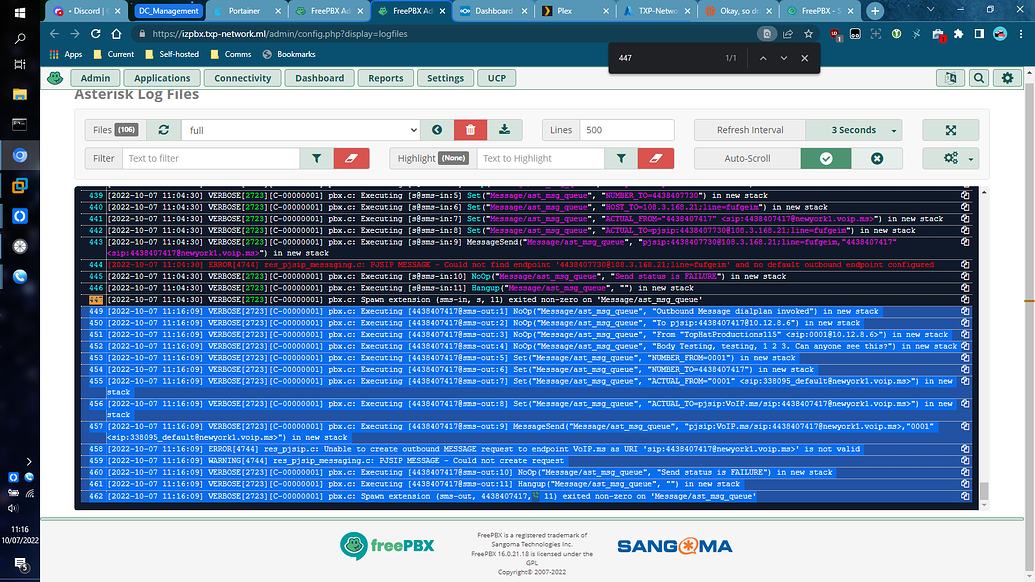This screenshot has height=582, width=1035.
Task: Open the 'full' log file dropdown
Action: tap(300, 130)
